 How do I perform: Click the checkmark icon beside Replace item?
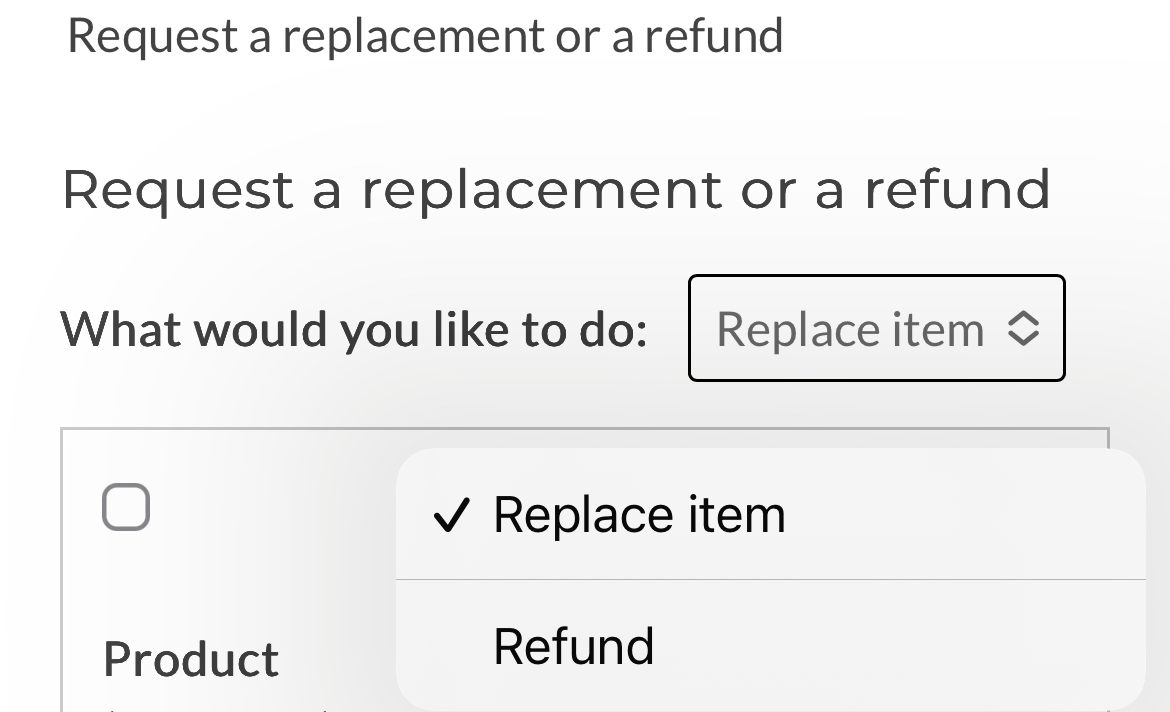coord(452,513)
